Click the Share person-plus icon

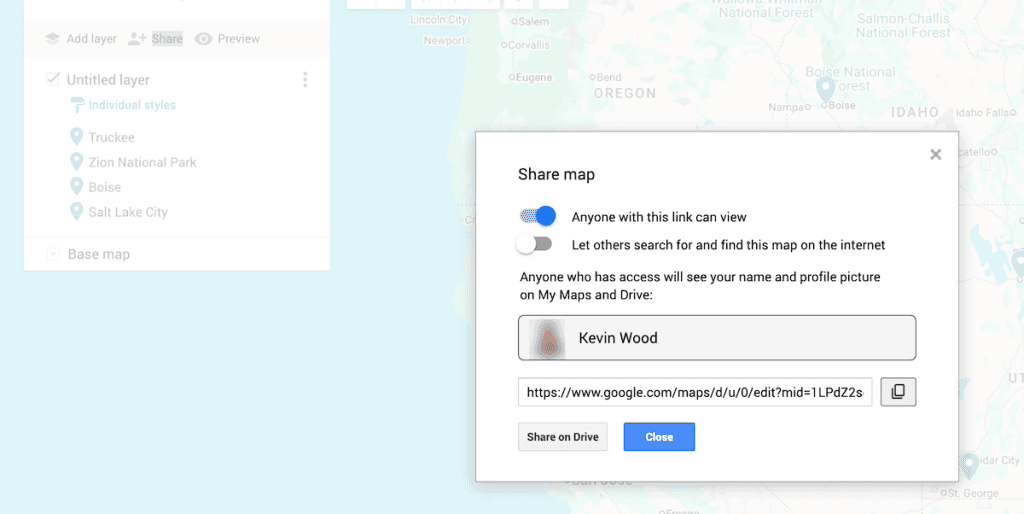coord(136,39)
